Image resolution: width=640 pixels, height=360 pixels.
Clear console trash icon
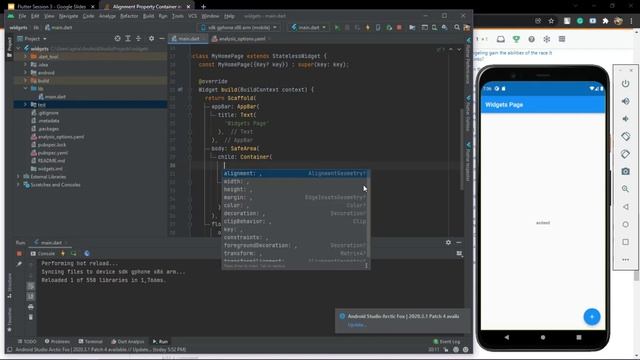point(31,317)
